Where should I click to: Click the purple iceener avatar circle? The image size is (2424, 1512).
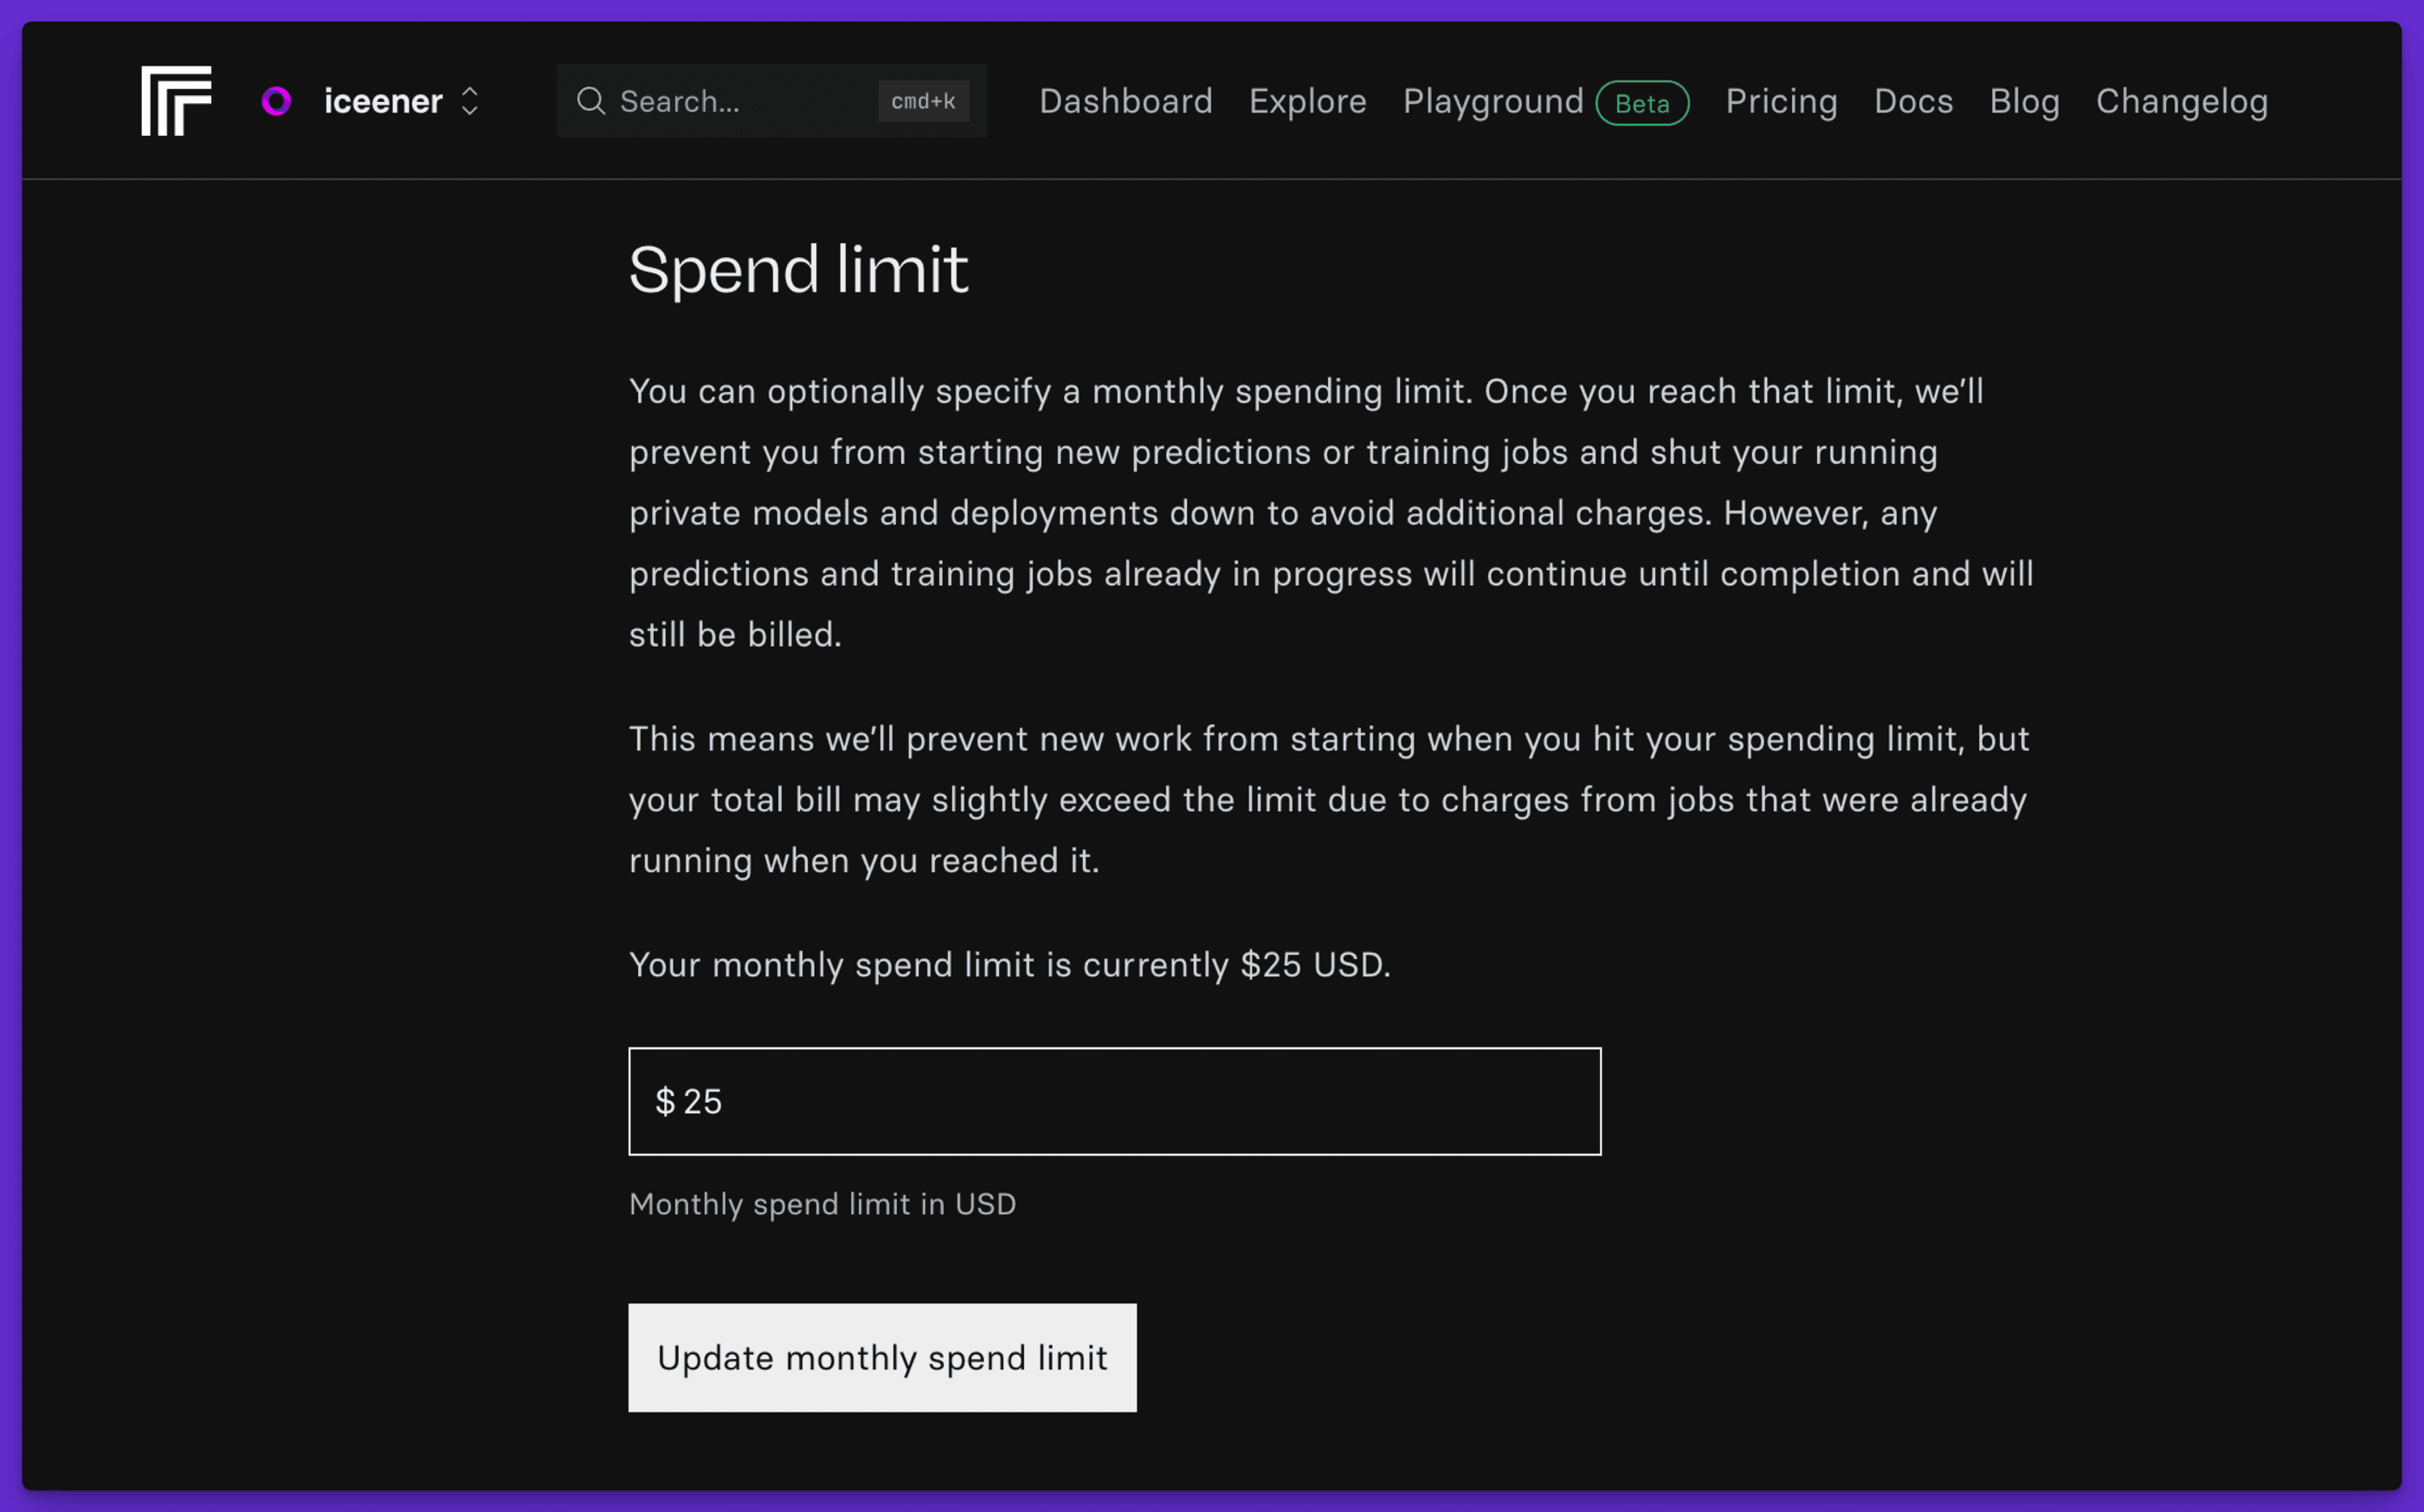(x=276, y=101)
